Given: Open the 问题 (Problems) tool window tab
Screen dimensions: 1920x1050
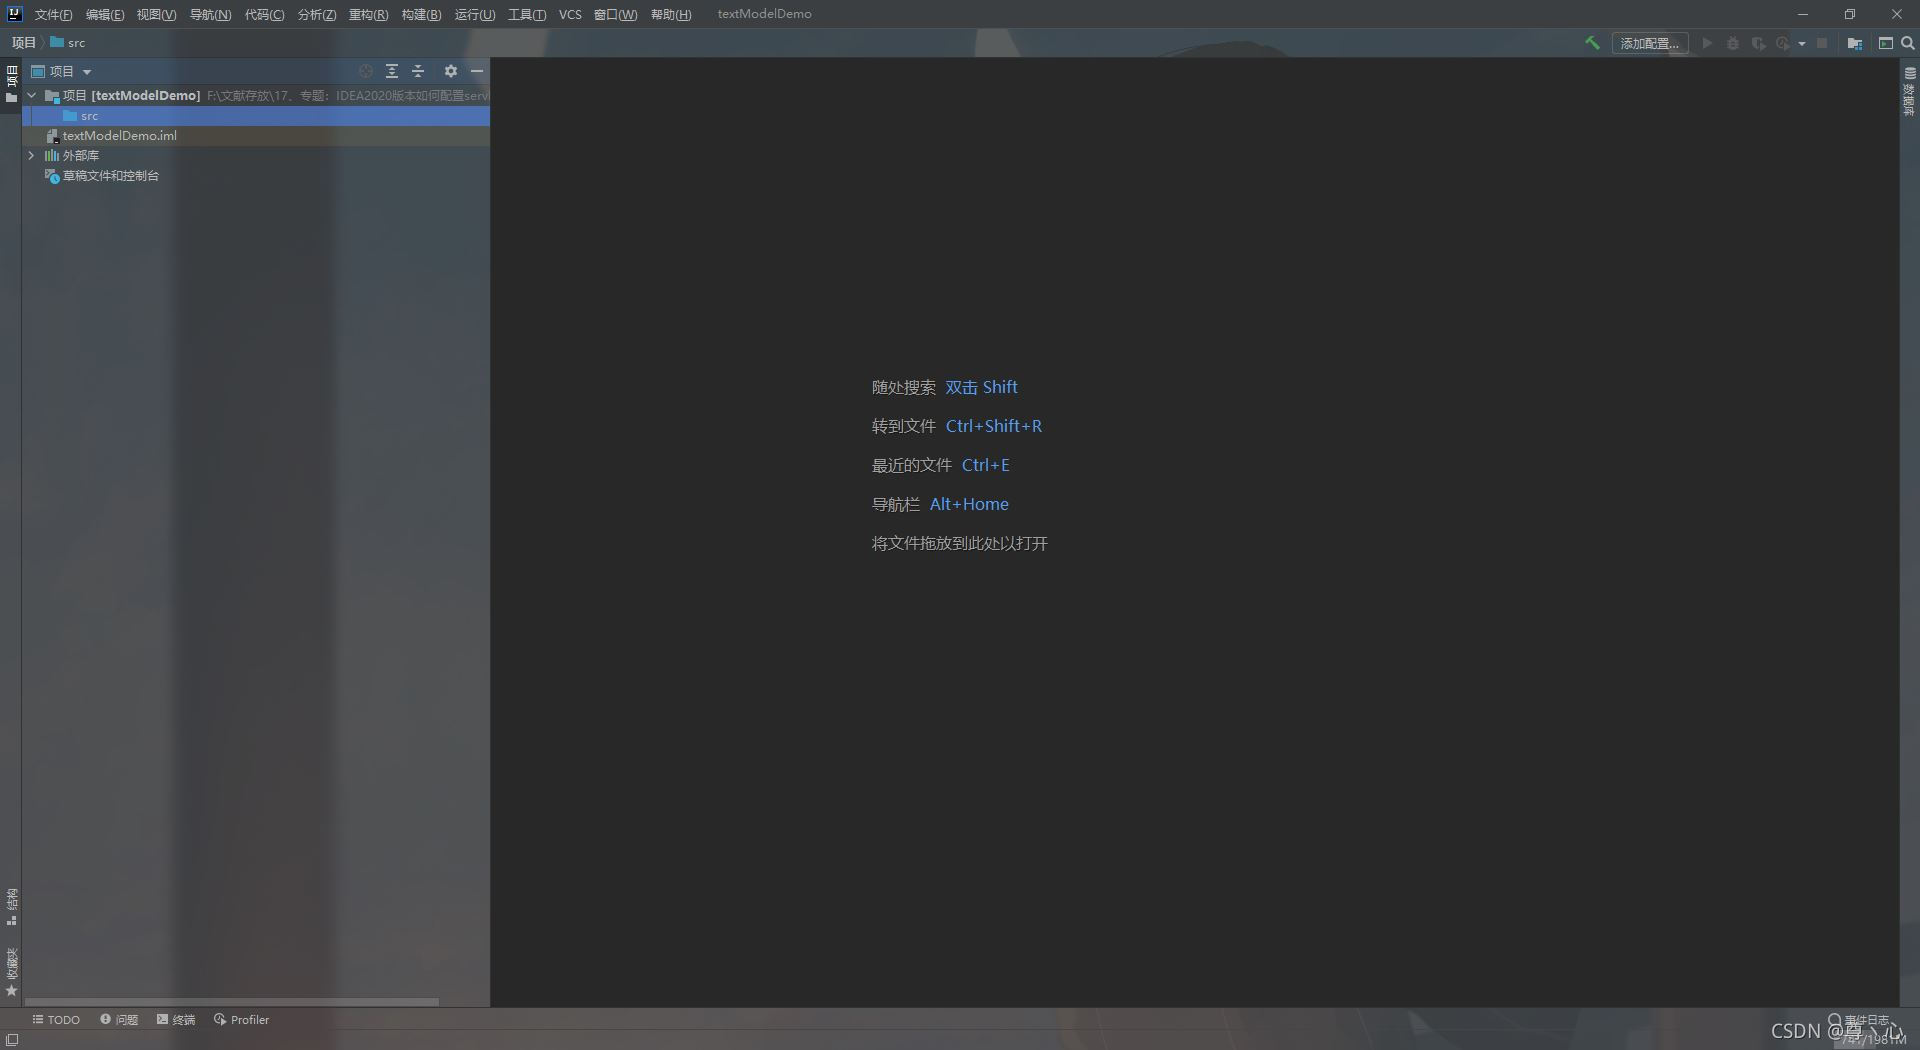Looking at the screenshot, I should pyautogui.click(x=119, y=1020).
